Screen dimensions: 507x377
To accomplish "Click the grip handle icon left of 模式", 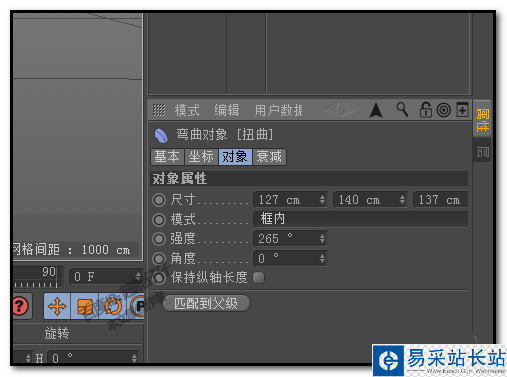I will click(x=159, y=110).
